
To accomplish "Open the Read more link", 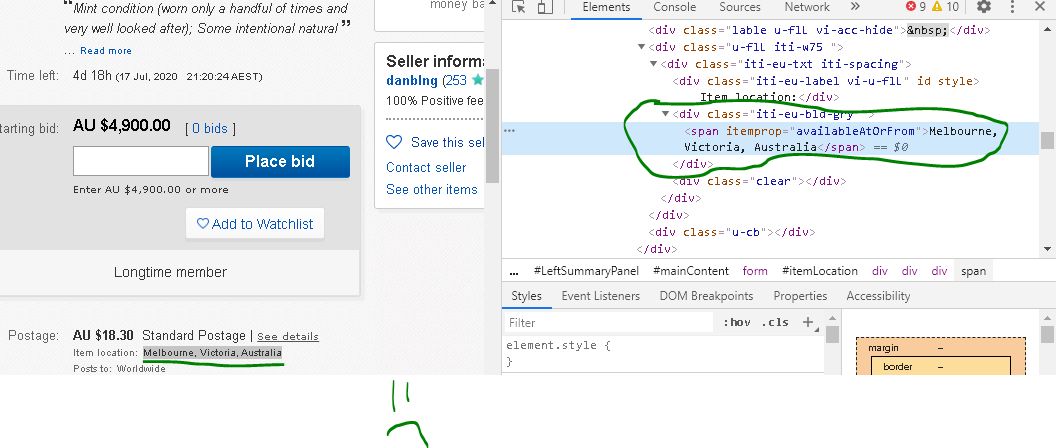I will 106,51.
